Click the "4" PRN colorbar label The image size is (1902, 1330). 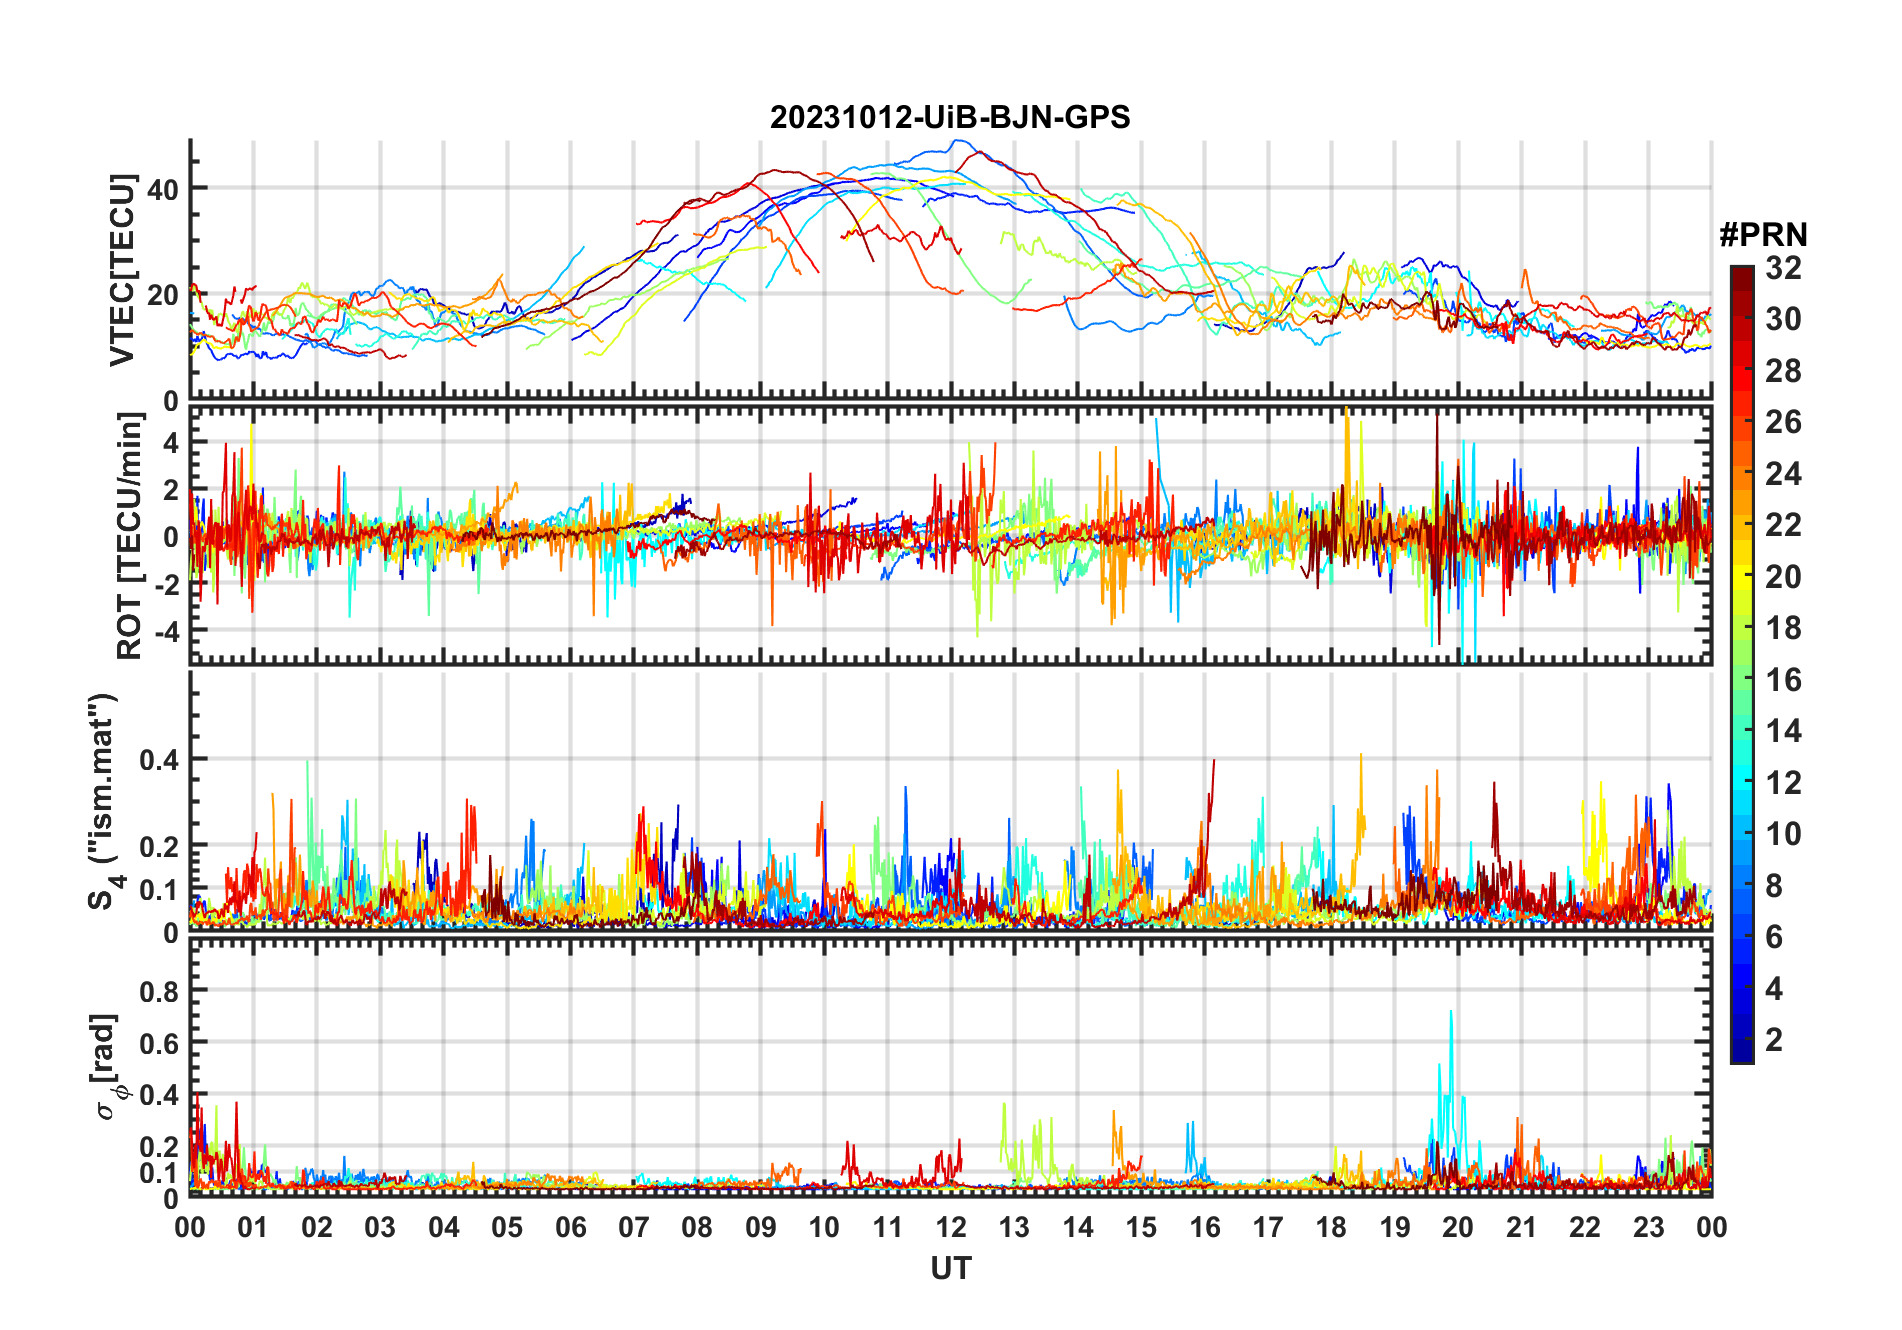1774,988
